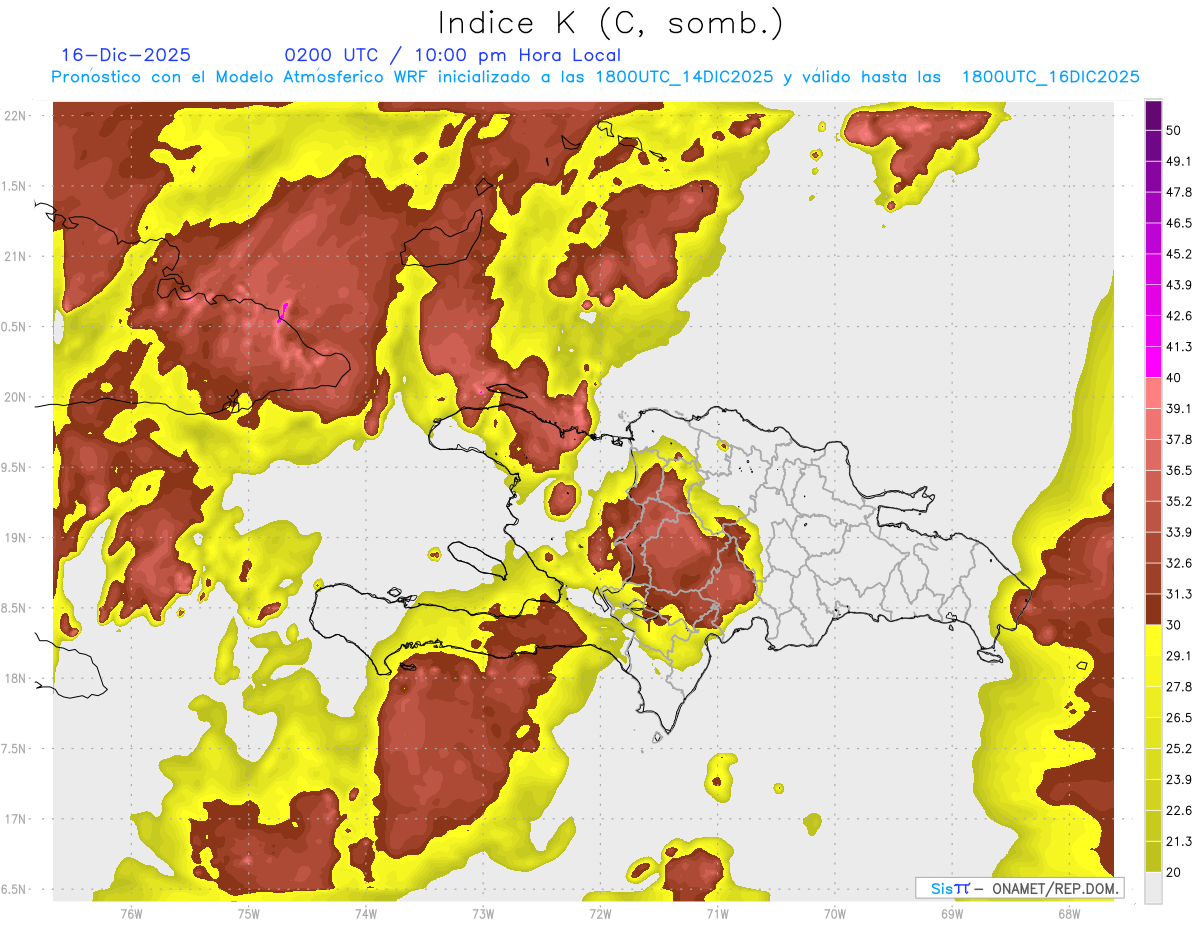Click the '32.6' colorbar value
Screen dimensions: 1200x927
tap(1178, 563)
